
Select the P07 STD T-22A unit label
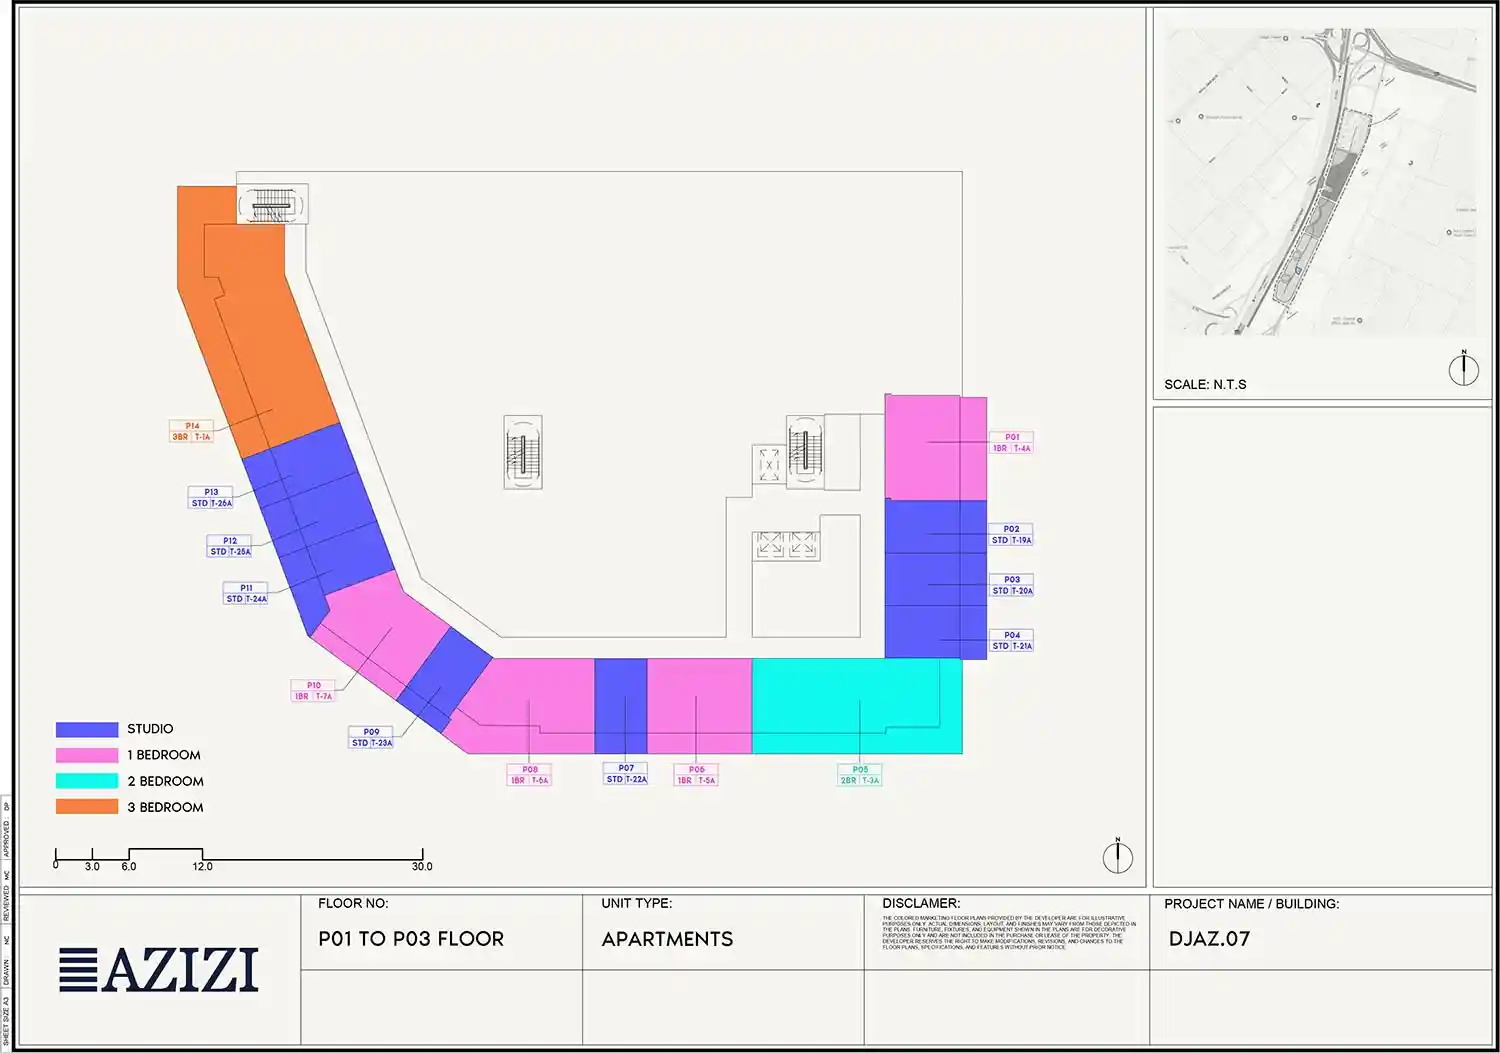626,774
